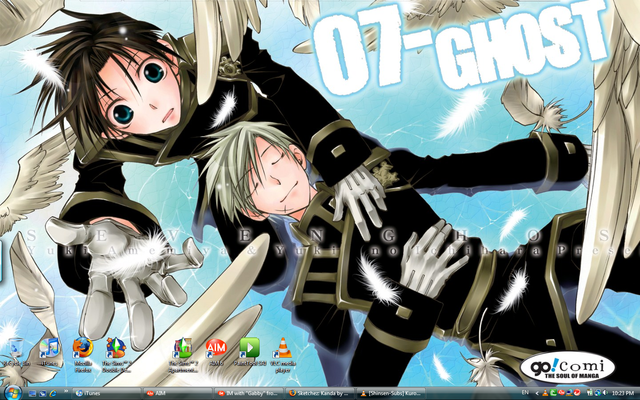Screen dimensions: 640x400
Task: Launch the iTunes desktop shortcut
Action: (50, 352)
